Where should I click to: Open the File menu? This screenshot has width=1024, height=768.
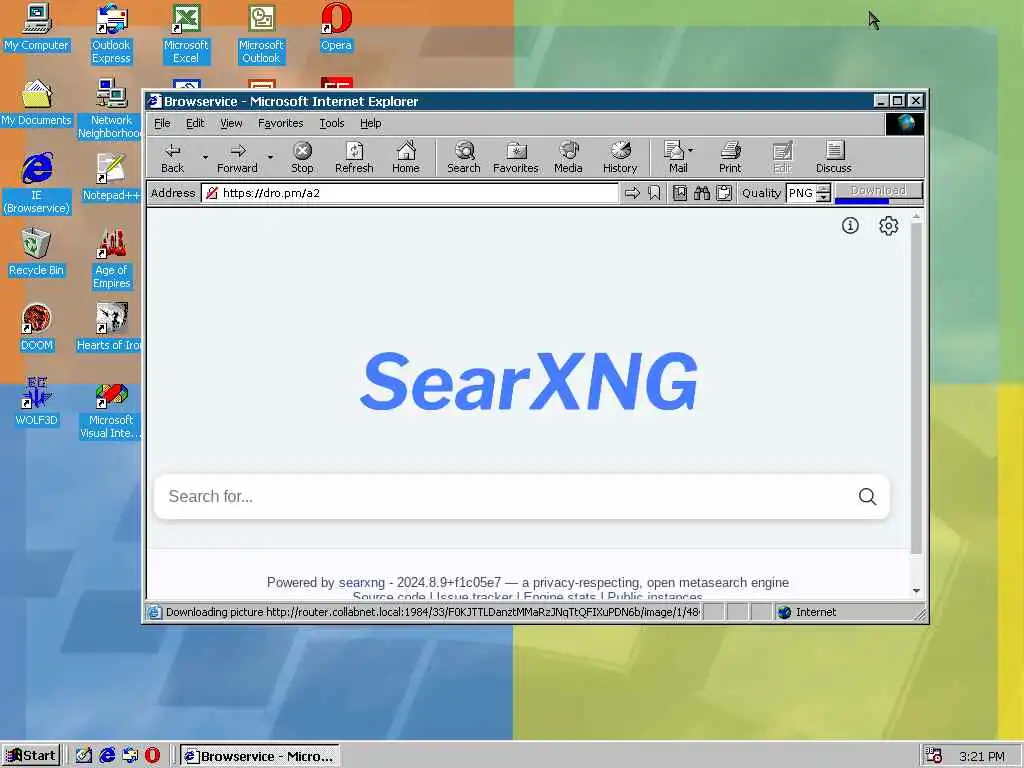coord(162,123)
